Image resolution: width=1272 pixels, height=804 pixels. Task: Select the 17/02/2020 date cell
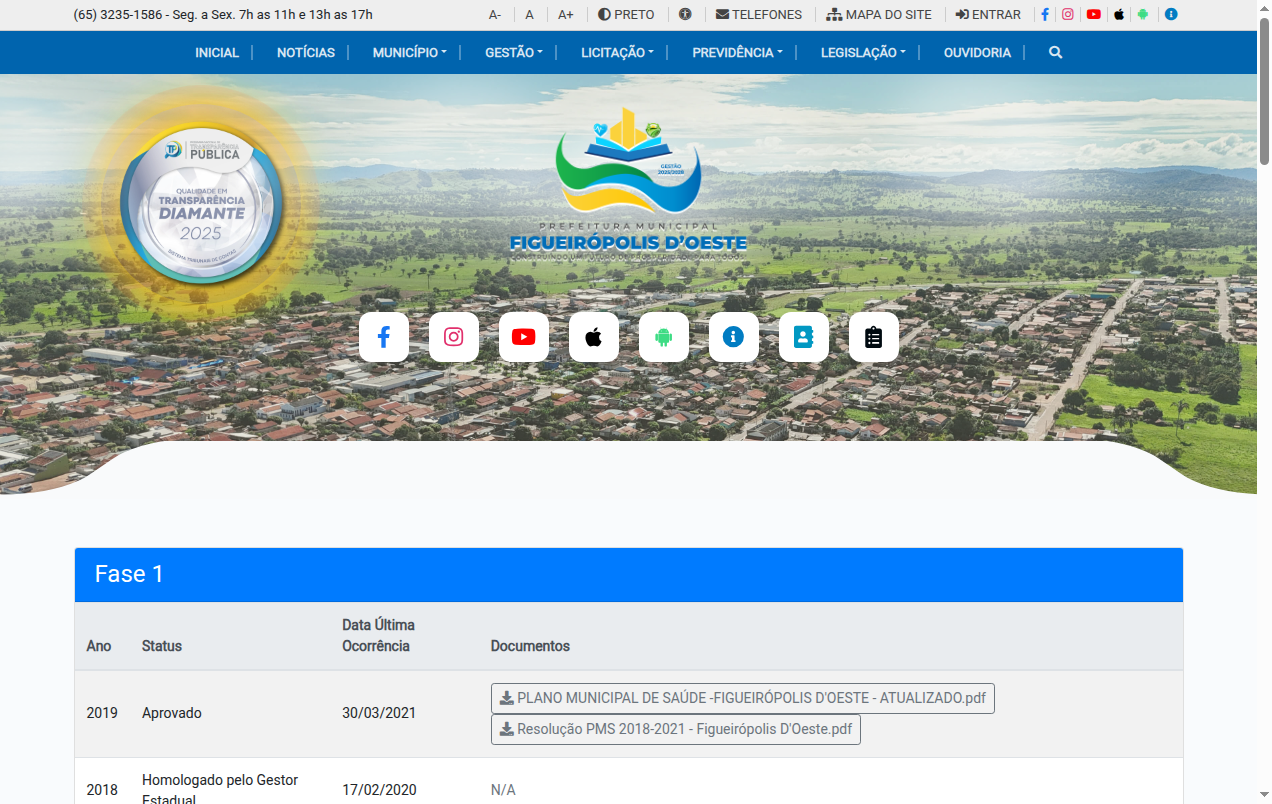(x=379, y=790)
